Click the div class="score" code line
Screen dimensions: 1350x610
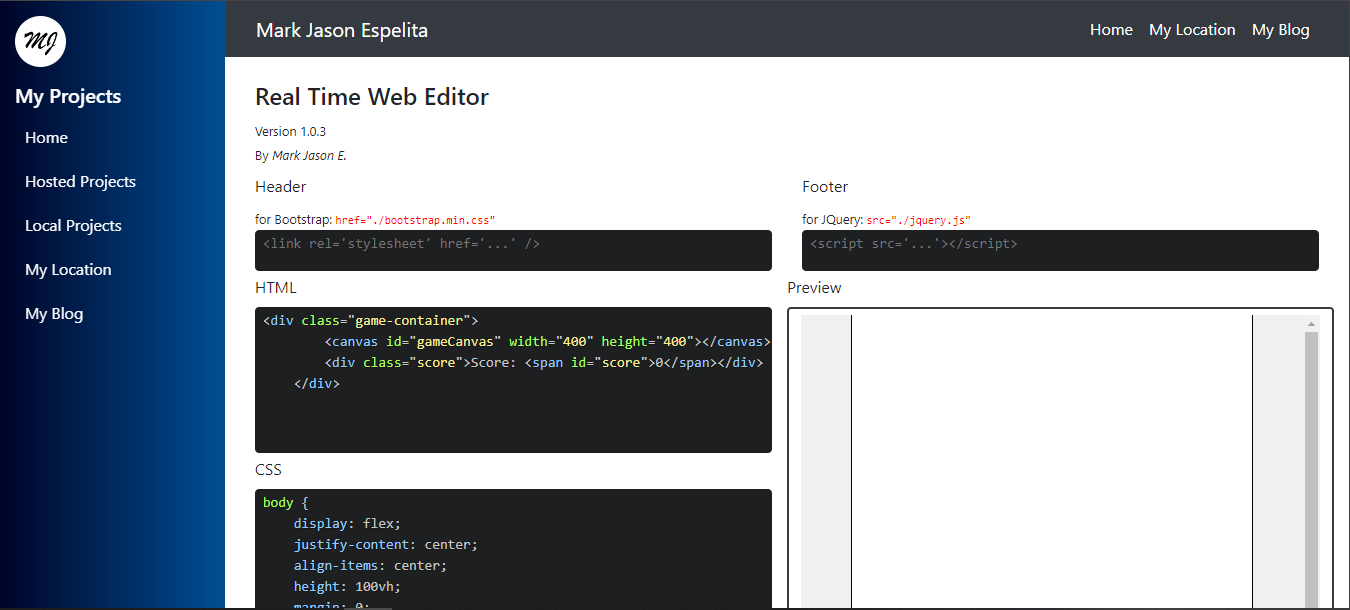pyautogui.click(x=543, y=363)
